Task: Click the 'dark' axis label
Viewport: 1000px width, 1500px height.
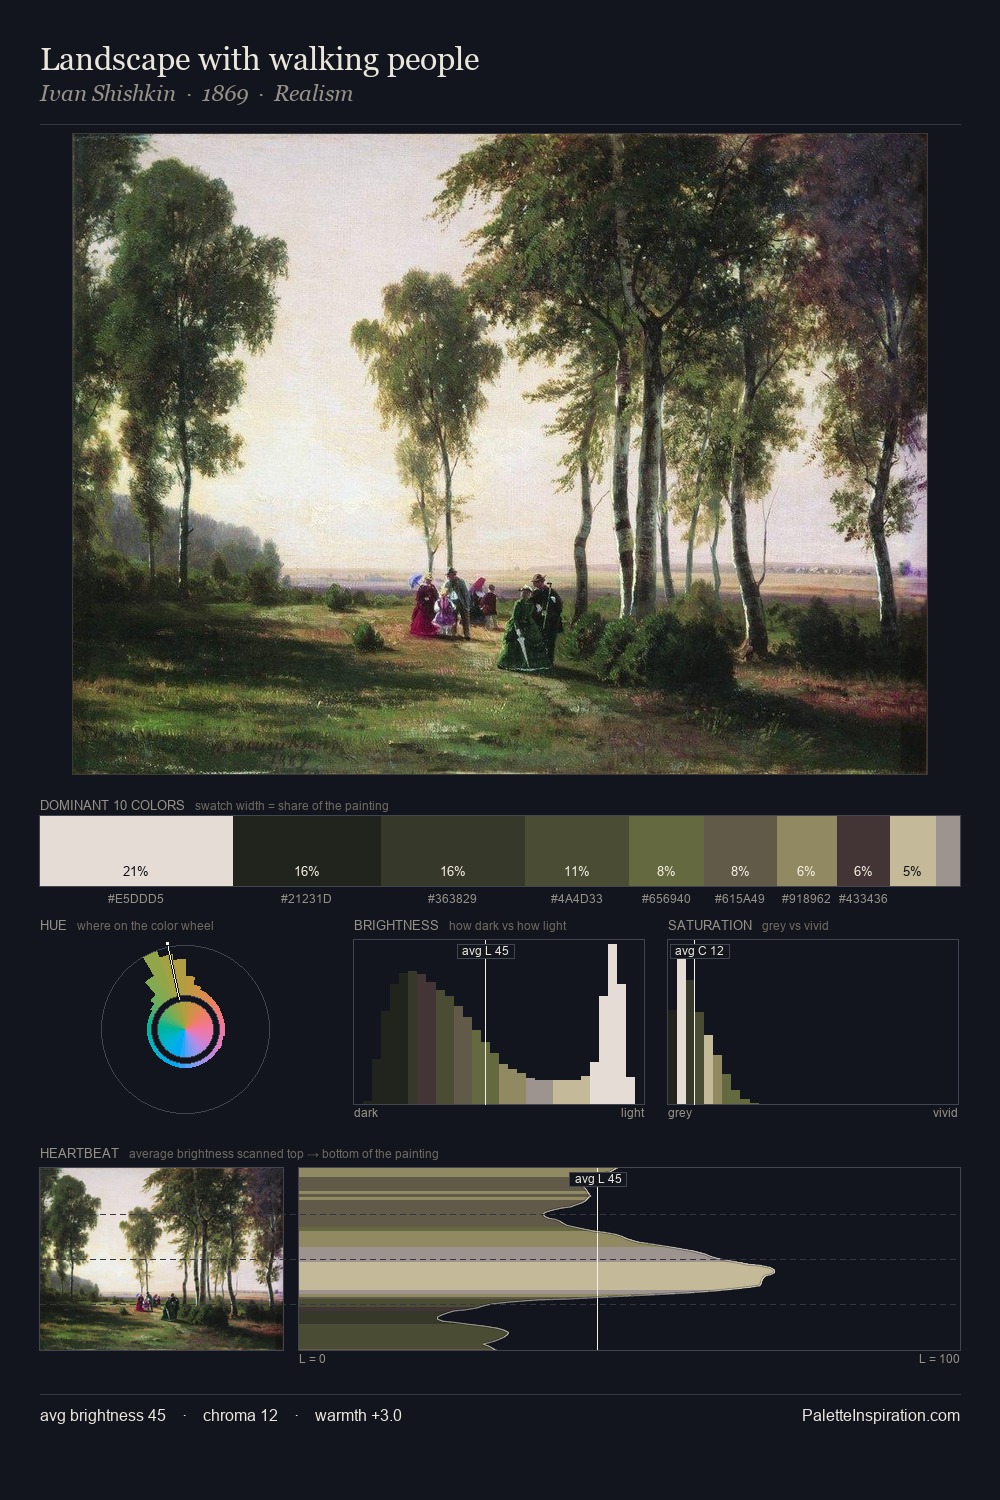Action: tap(366, 1113)
